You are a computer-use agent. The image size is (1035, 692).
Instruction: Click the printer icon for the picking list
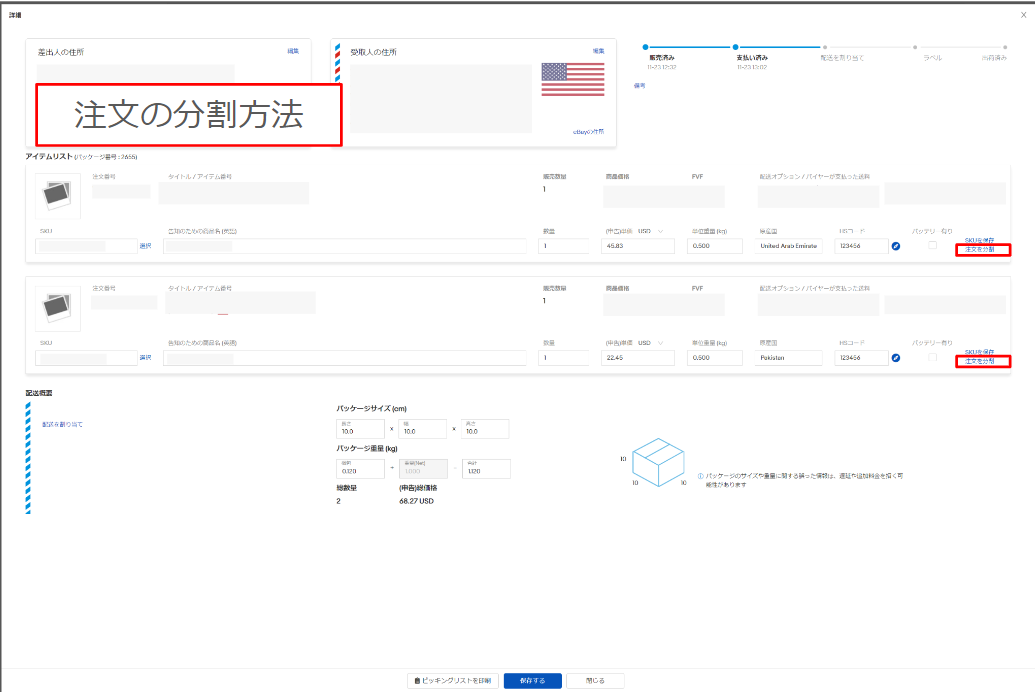418,681
